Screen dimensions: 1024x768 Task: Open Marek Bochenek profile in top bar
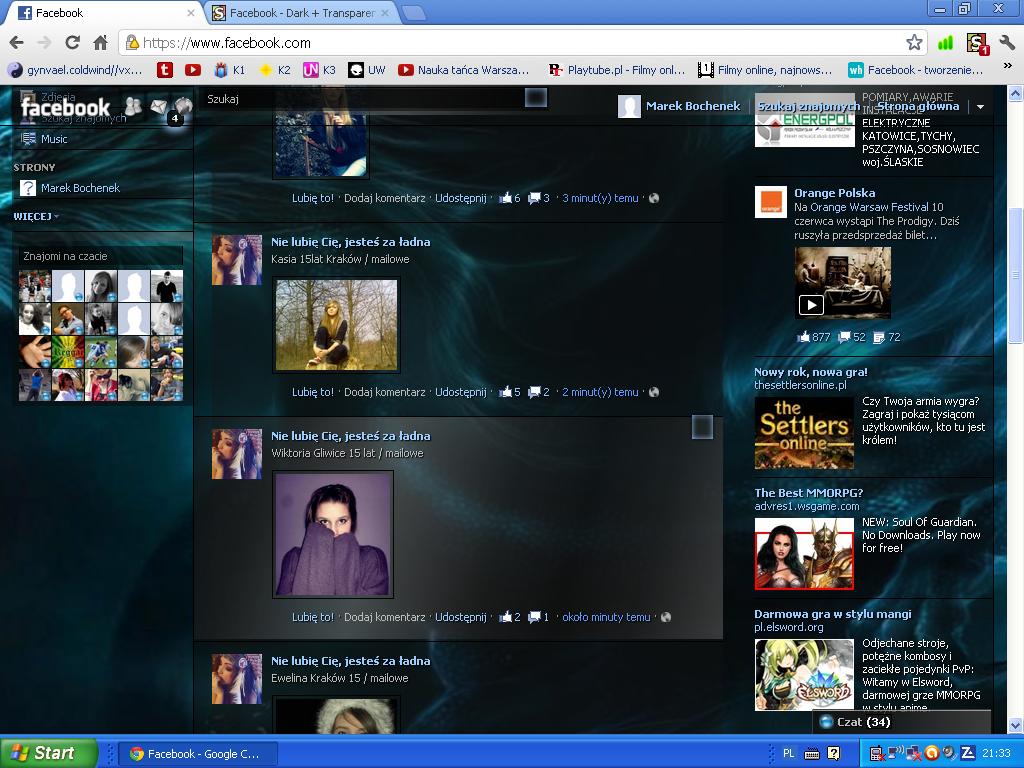point(679,106)
